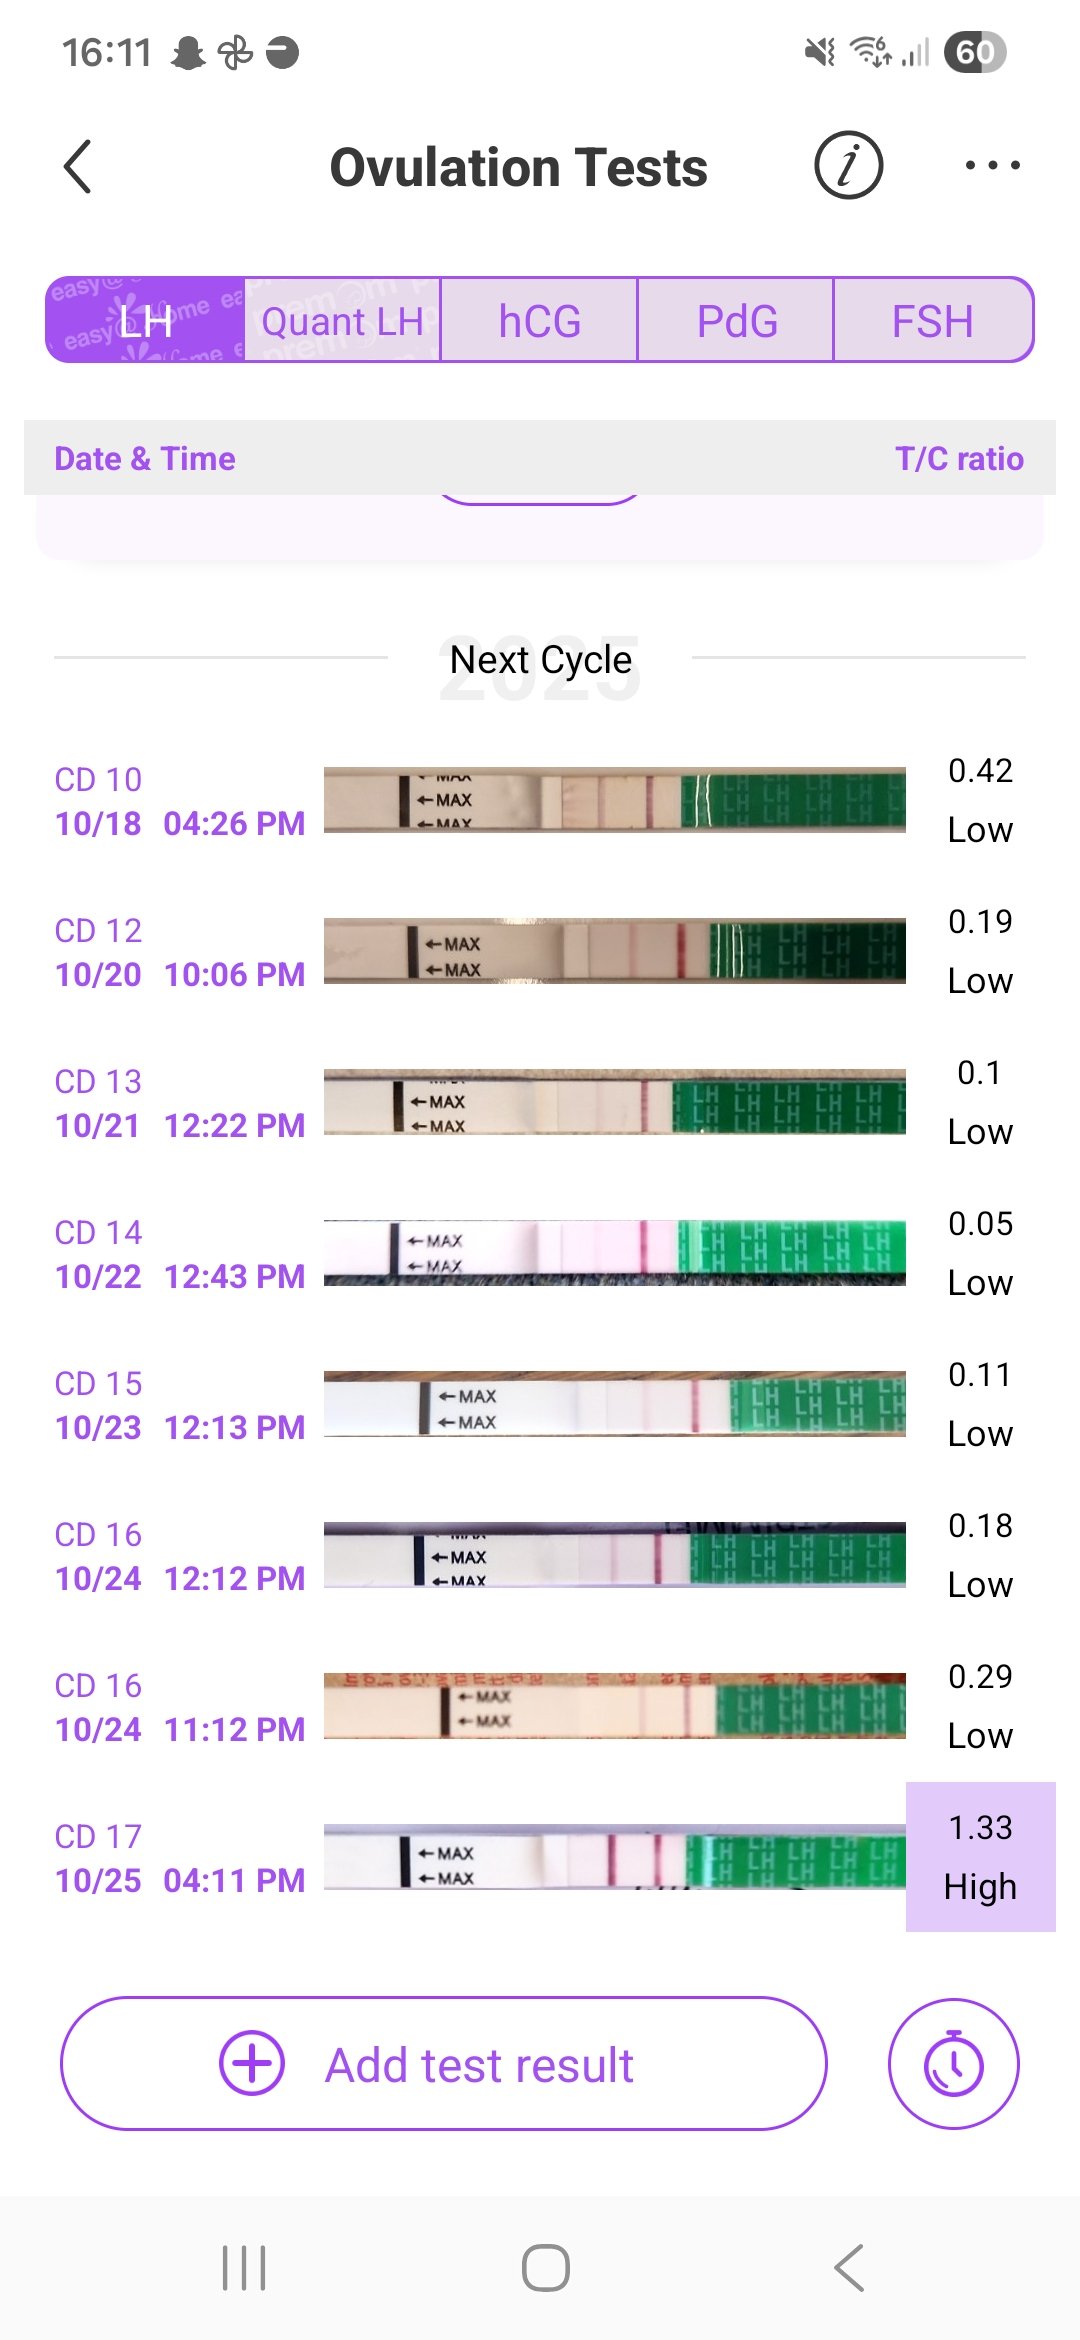Open the 10/24 11:12 PM strip photo
This screenshot has height=2340, width=1080.
(x=614, y=1706)
